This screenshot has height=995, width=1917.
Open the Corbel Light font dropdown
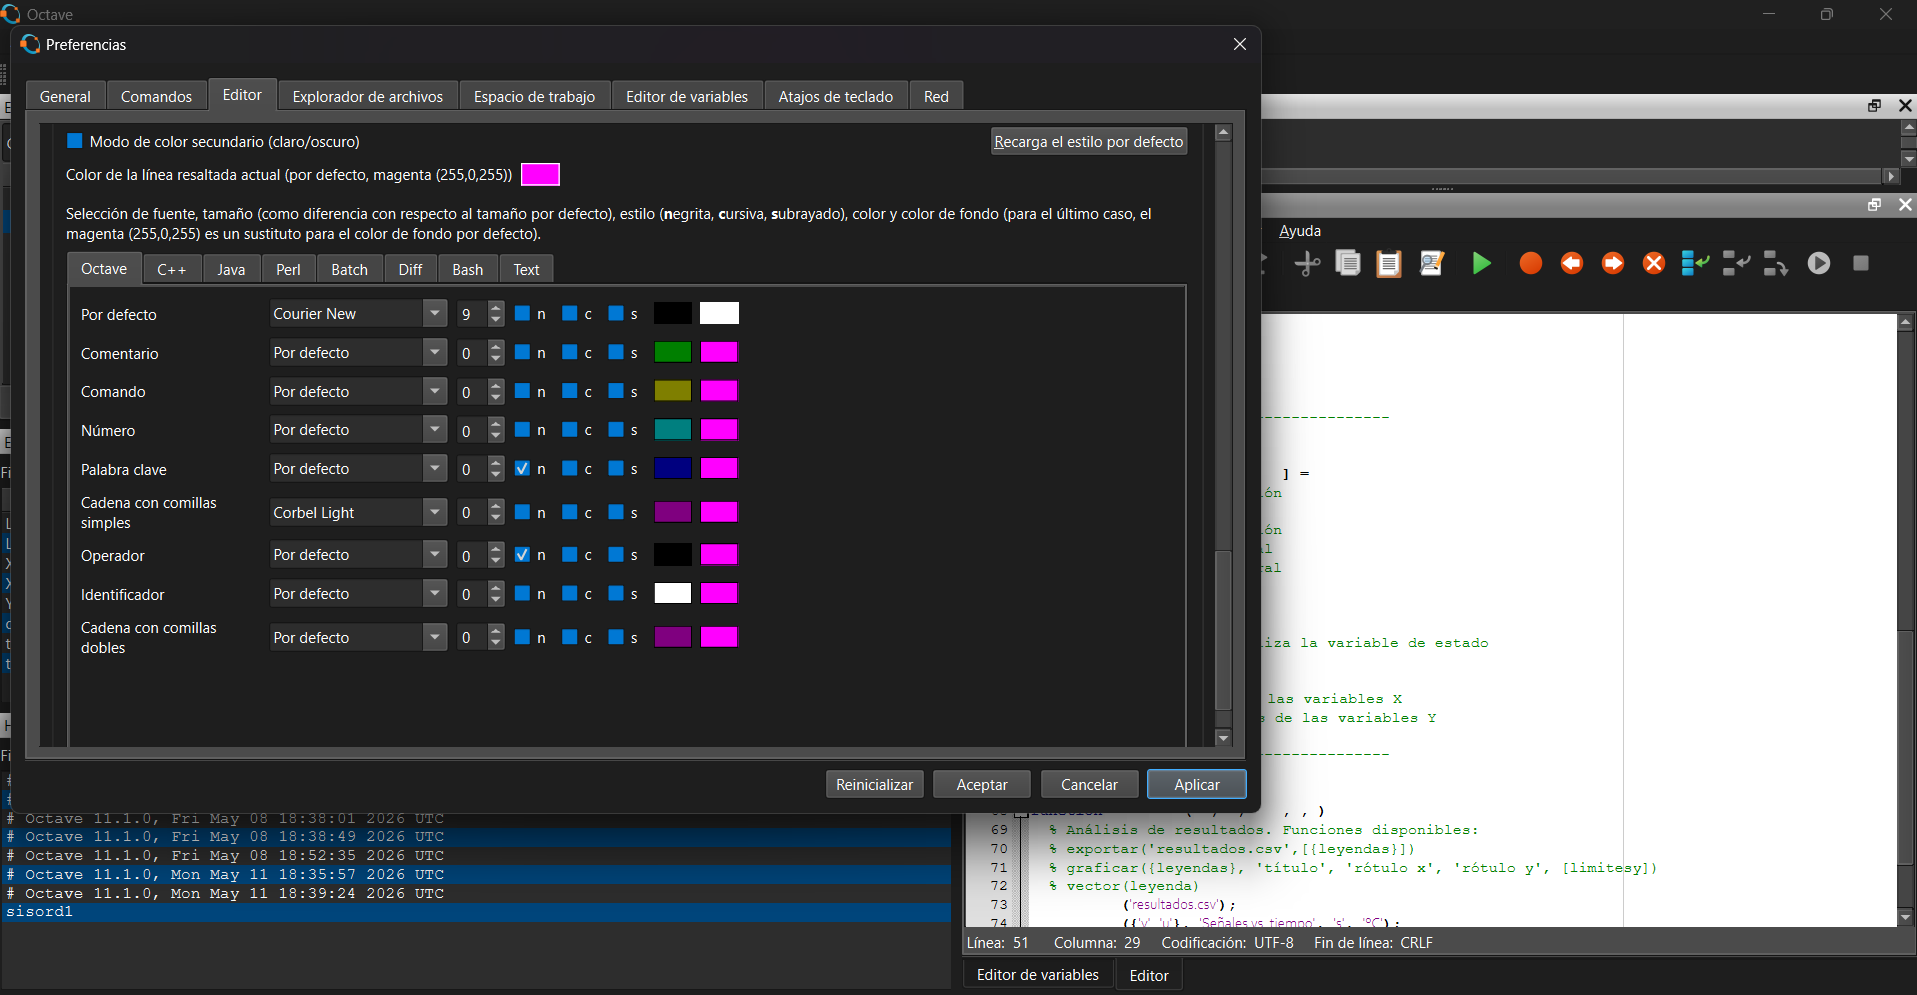[x=358, y=512]
